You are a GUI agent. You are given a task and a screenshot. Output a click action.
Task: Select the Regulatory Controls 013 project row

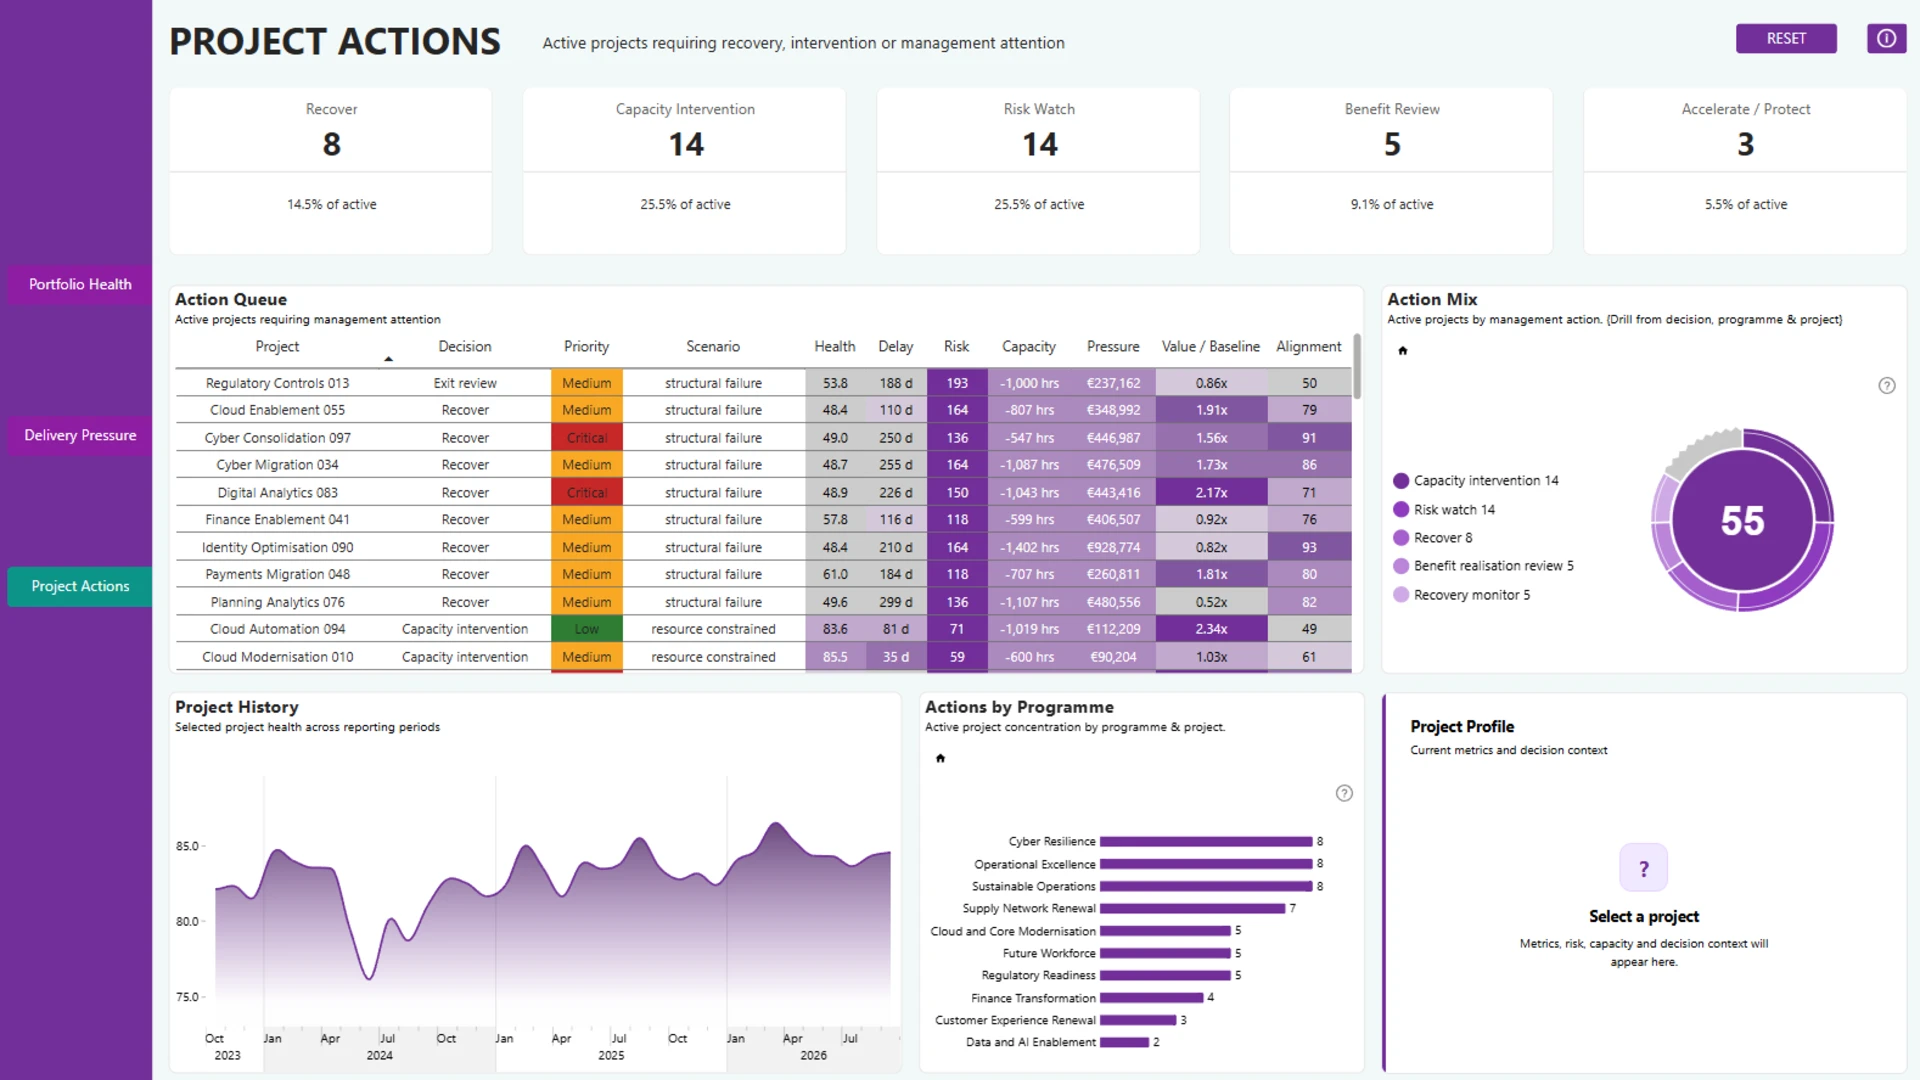pos(763,383)
